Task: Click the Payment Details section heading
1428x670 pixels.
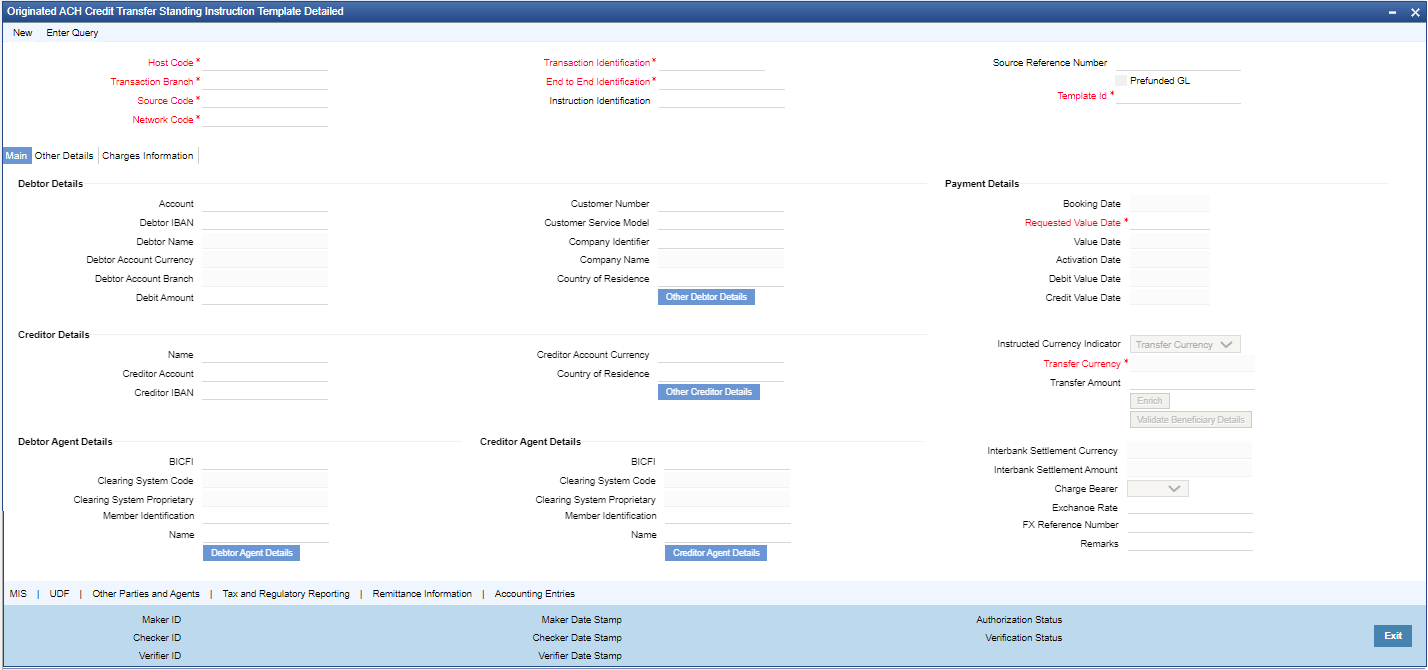Action: (982, 184)
